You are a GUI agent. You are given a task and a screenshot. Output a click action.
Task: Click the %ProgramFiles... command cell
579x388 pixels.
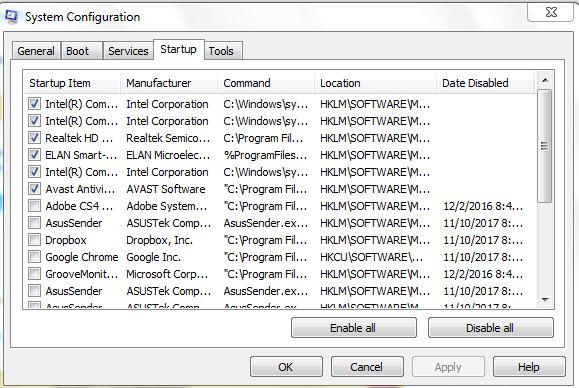click(265, 155)
